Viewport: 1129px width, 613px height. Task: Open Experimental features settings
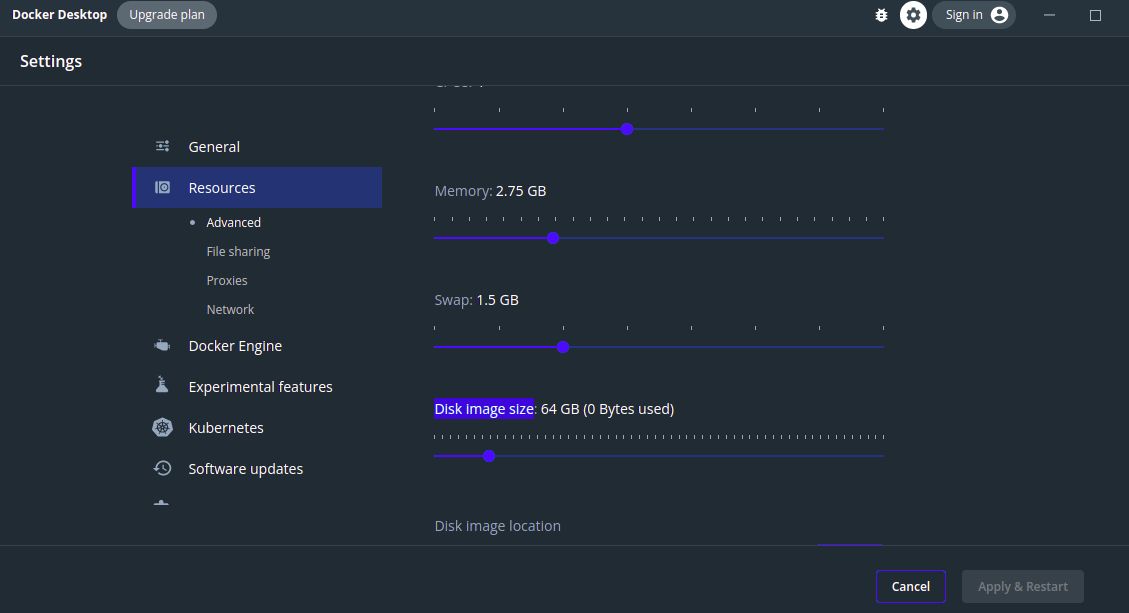(x=257, y=387)
